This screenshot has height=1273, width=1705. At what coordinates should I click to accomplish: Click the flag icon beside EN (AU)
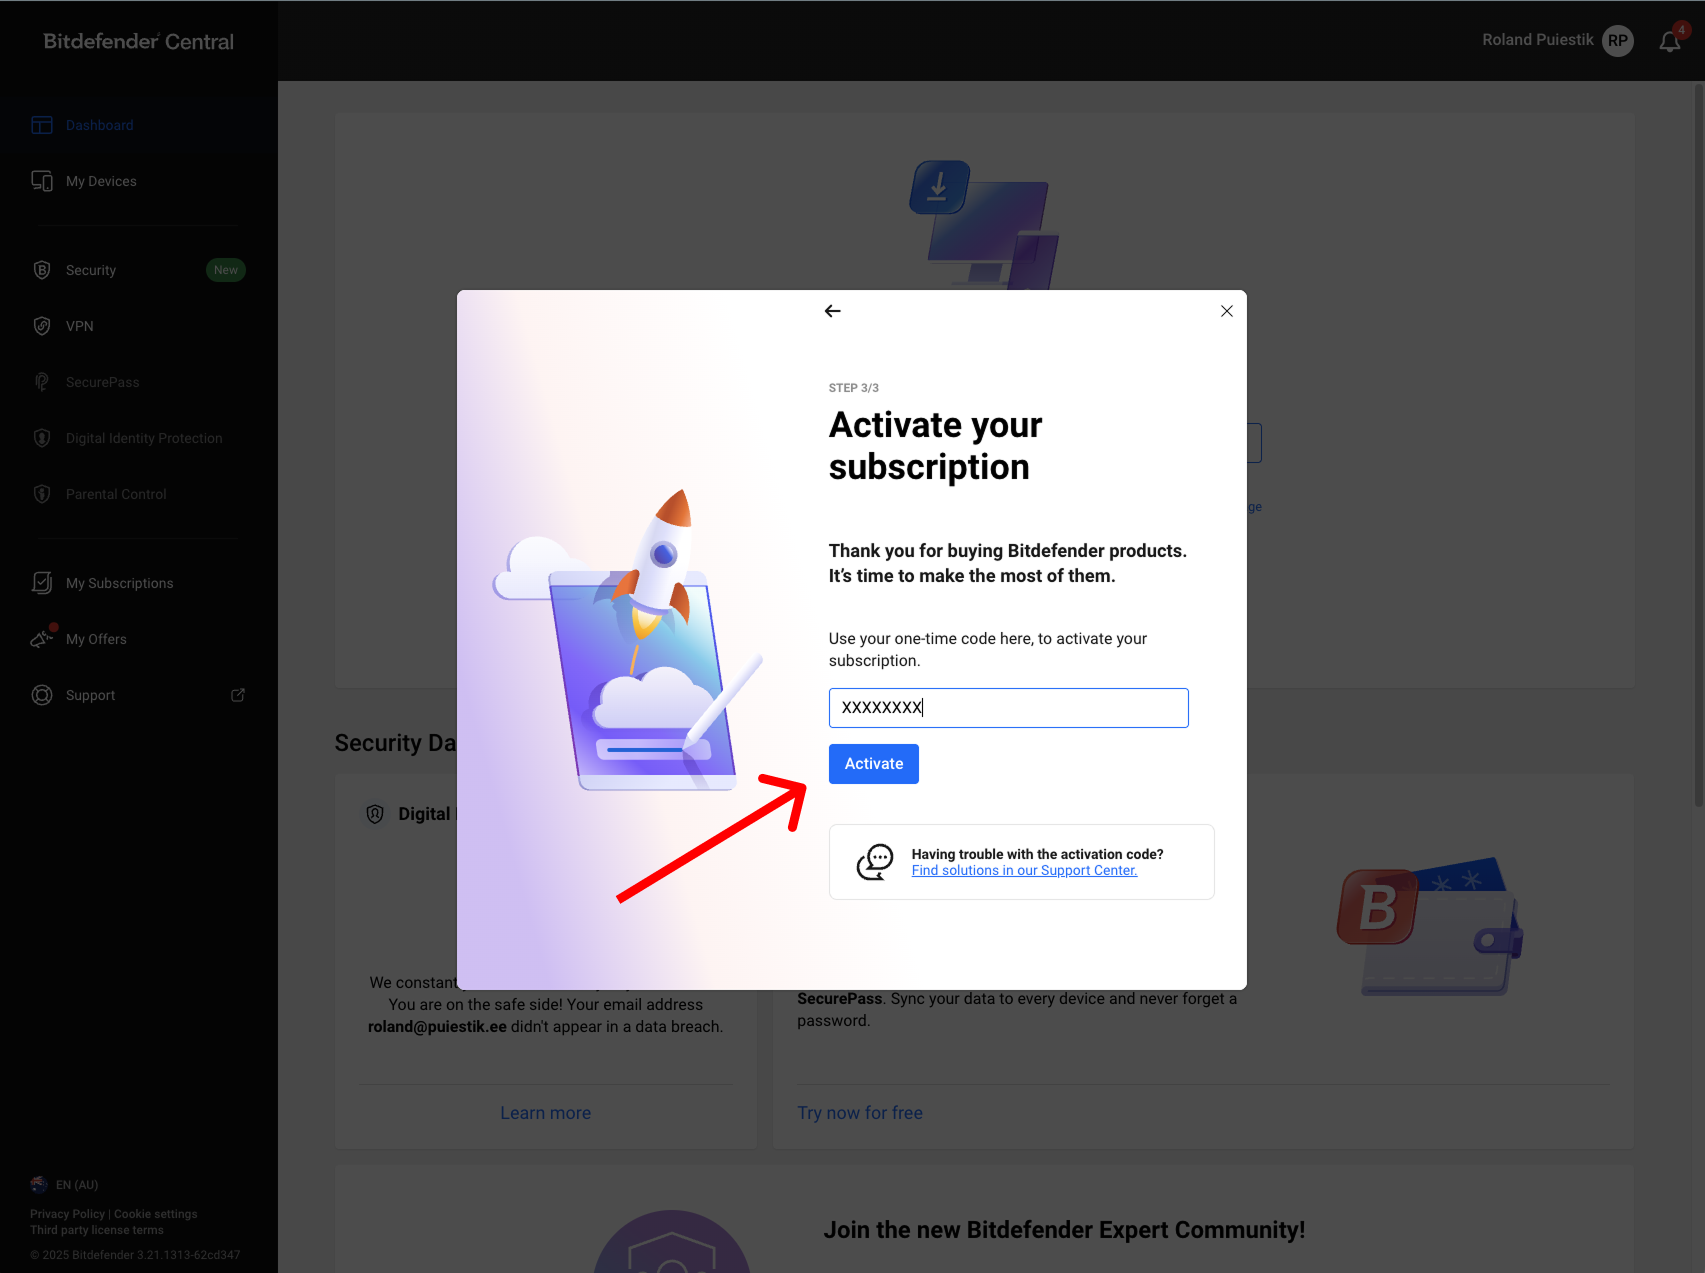(x=39, y=1185)
